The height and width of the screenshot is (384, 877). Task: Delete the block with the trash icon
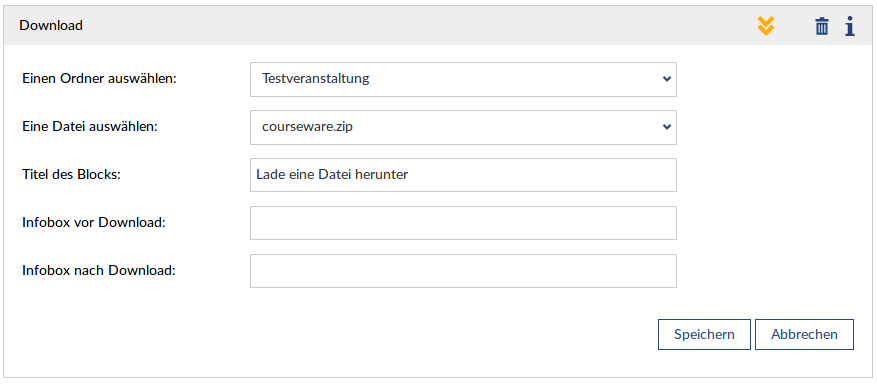[x=822, y=26]
